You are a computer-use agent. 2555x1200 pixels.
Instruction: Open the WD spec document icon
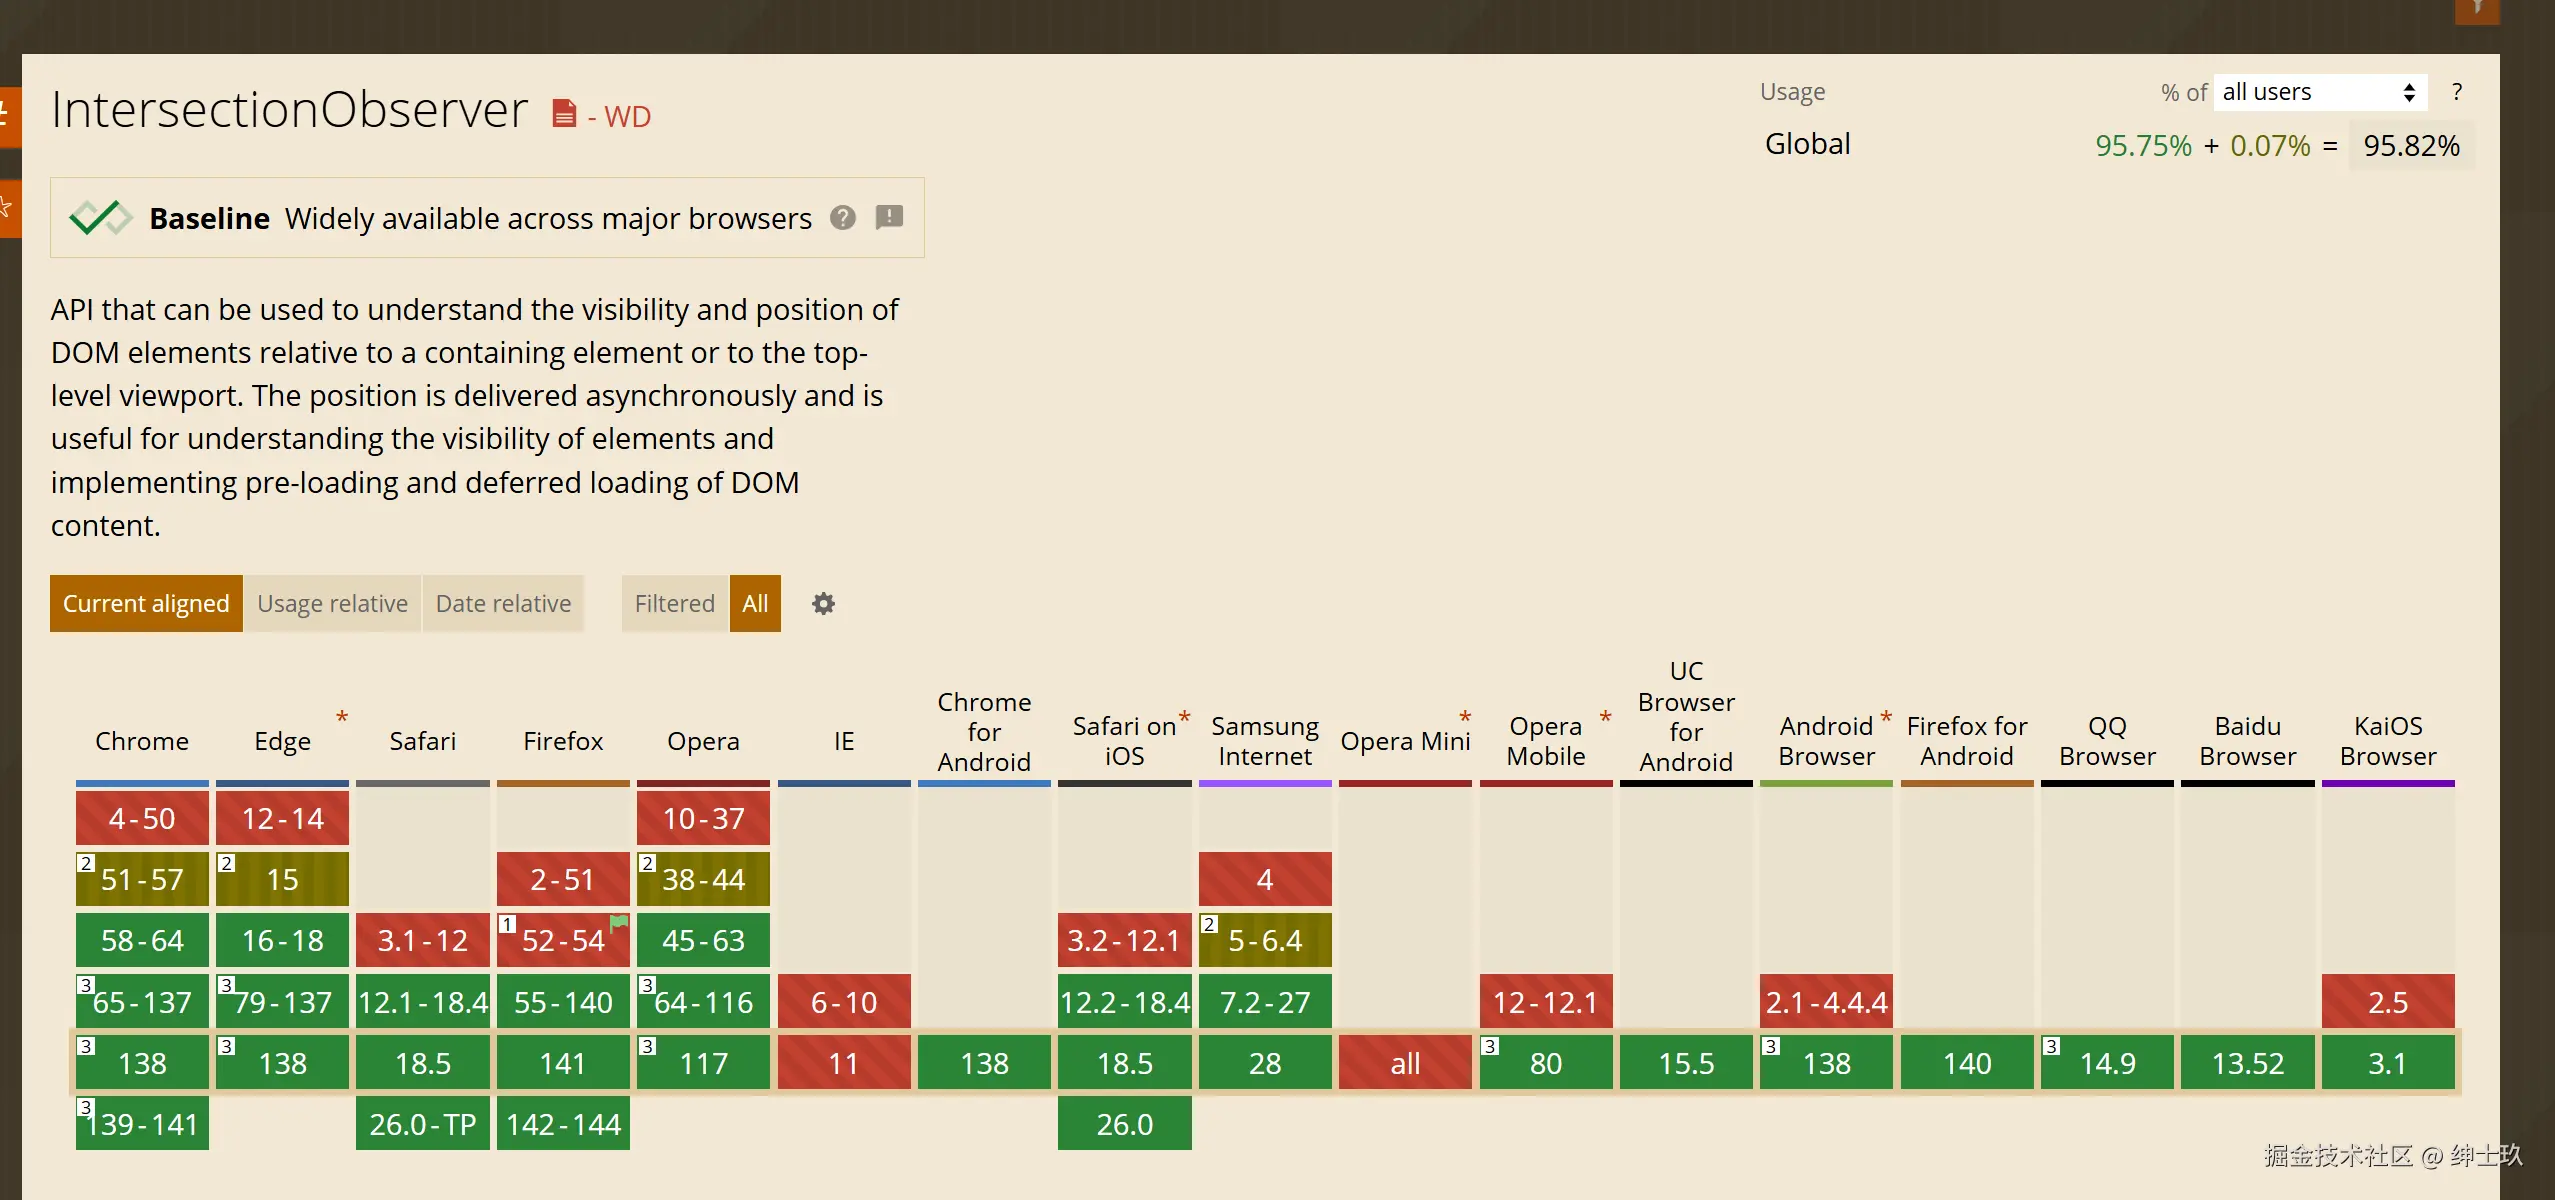[x=565, y=114]
